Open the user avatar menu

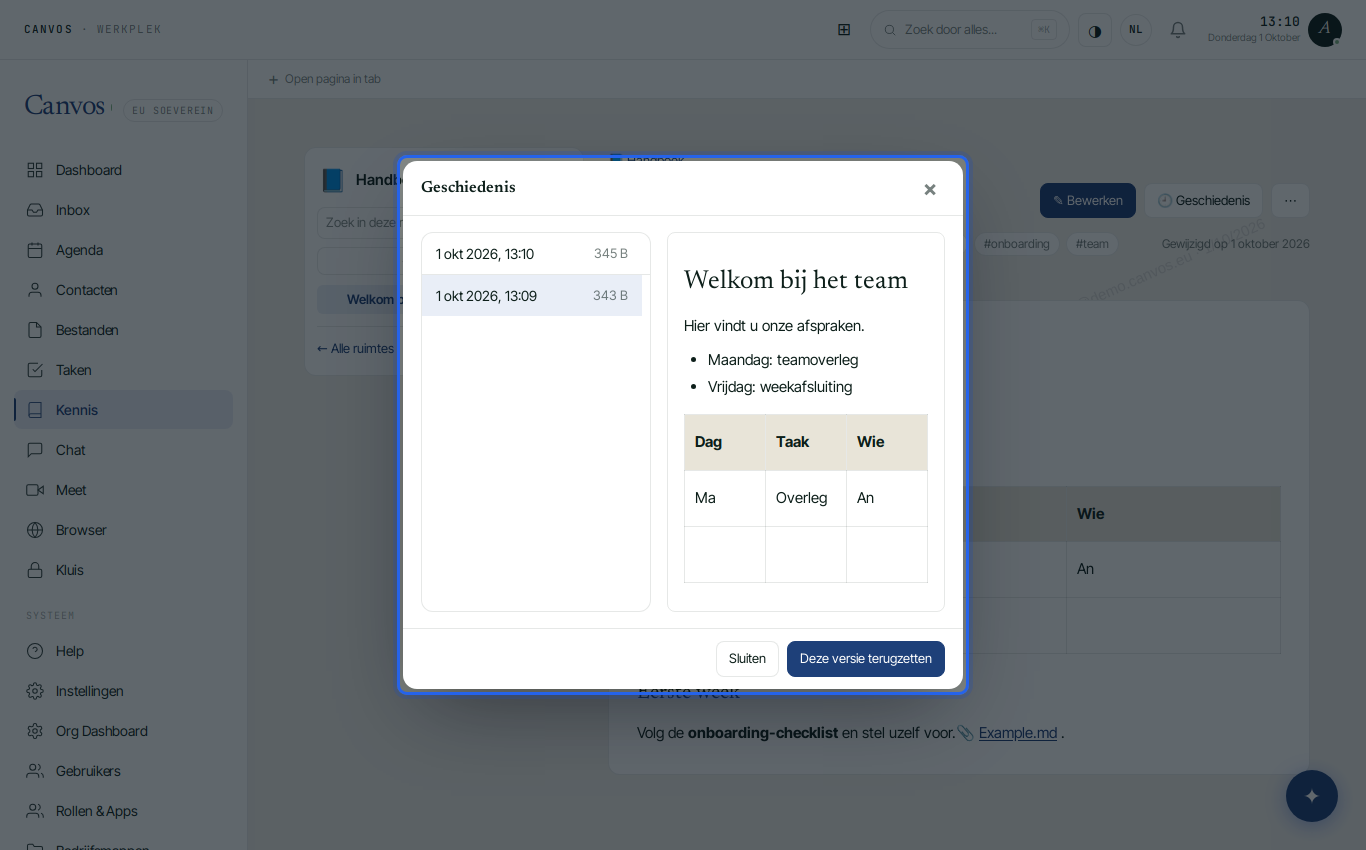point(1325,30)
